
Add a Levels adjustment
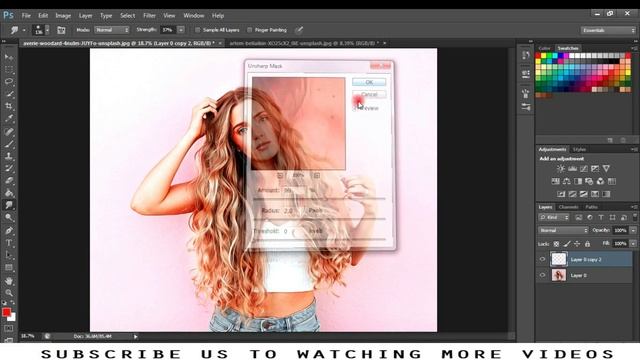coord(572,169)
